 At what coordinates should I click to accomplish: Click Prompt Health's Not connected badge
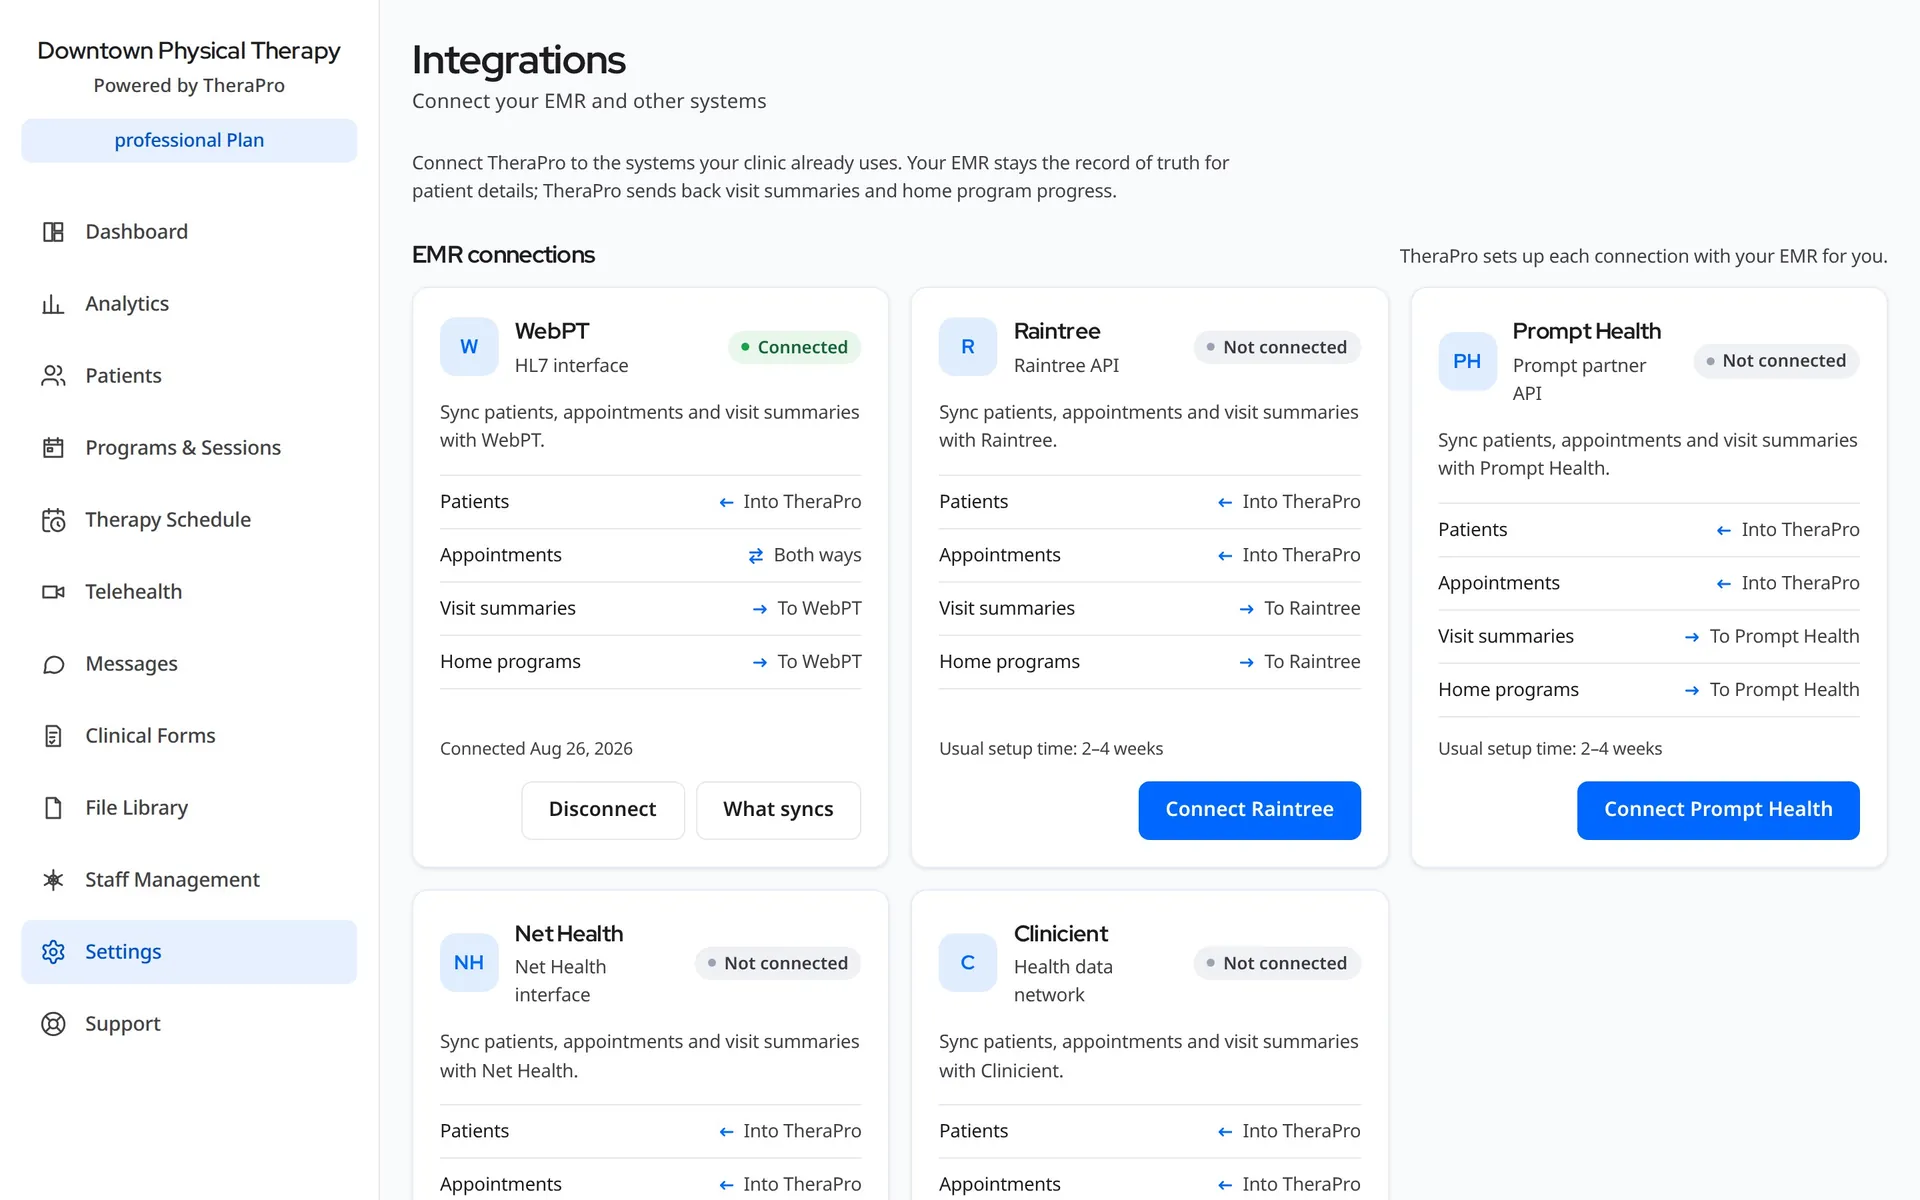click(1776, 361)
